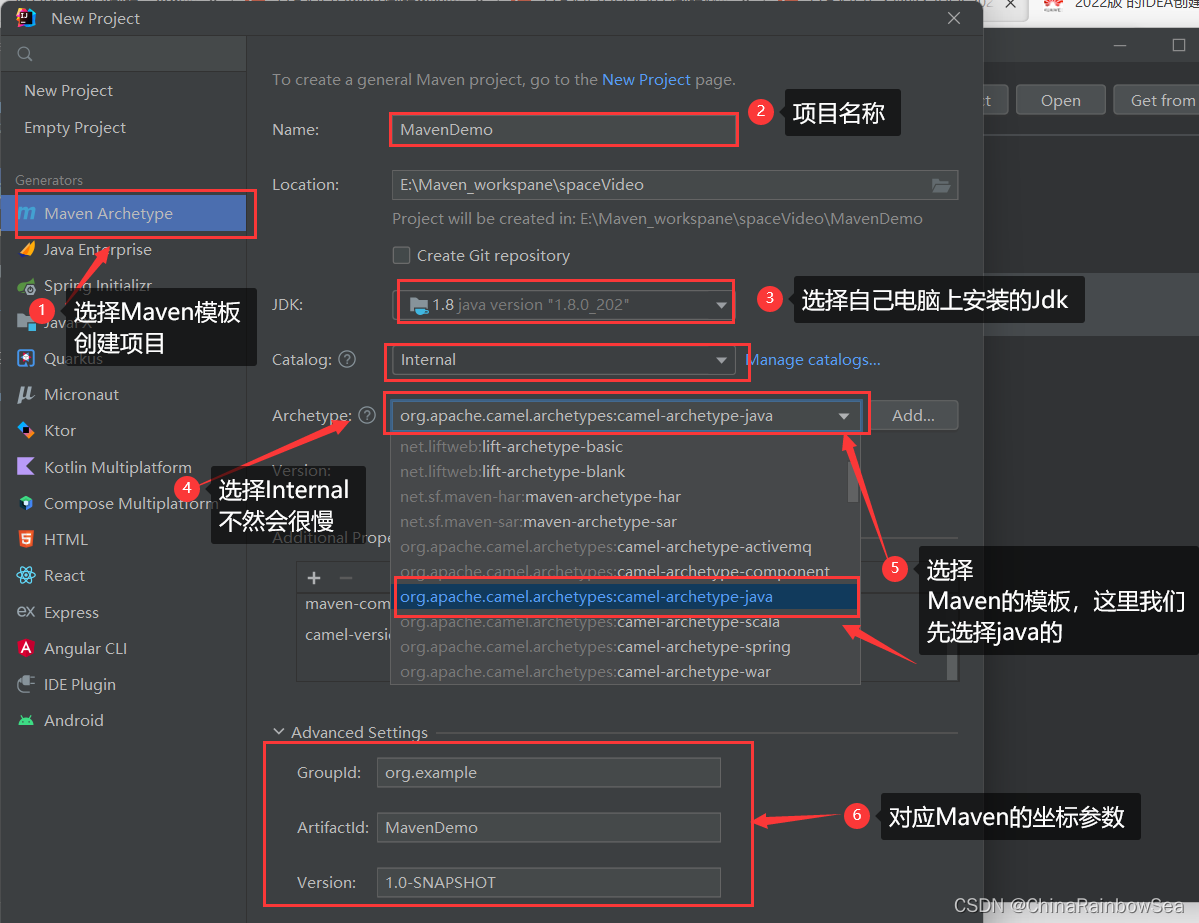Enable Create Git repository checkbox

point(401,255)
